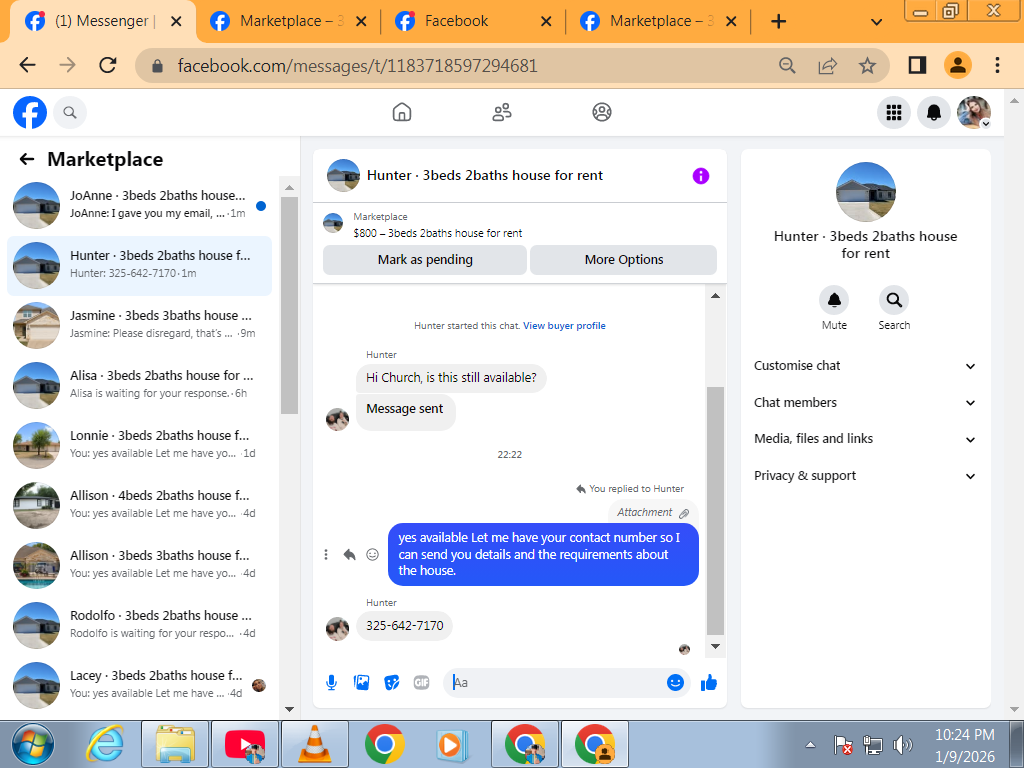This screenshot has height=768, width=1024.
Task: Switch to the Messenger tab
Action: (103, 22)
